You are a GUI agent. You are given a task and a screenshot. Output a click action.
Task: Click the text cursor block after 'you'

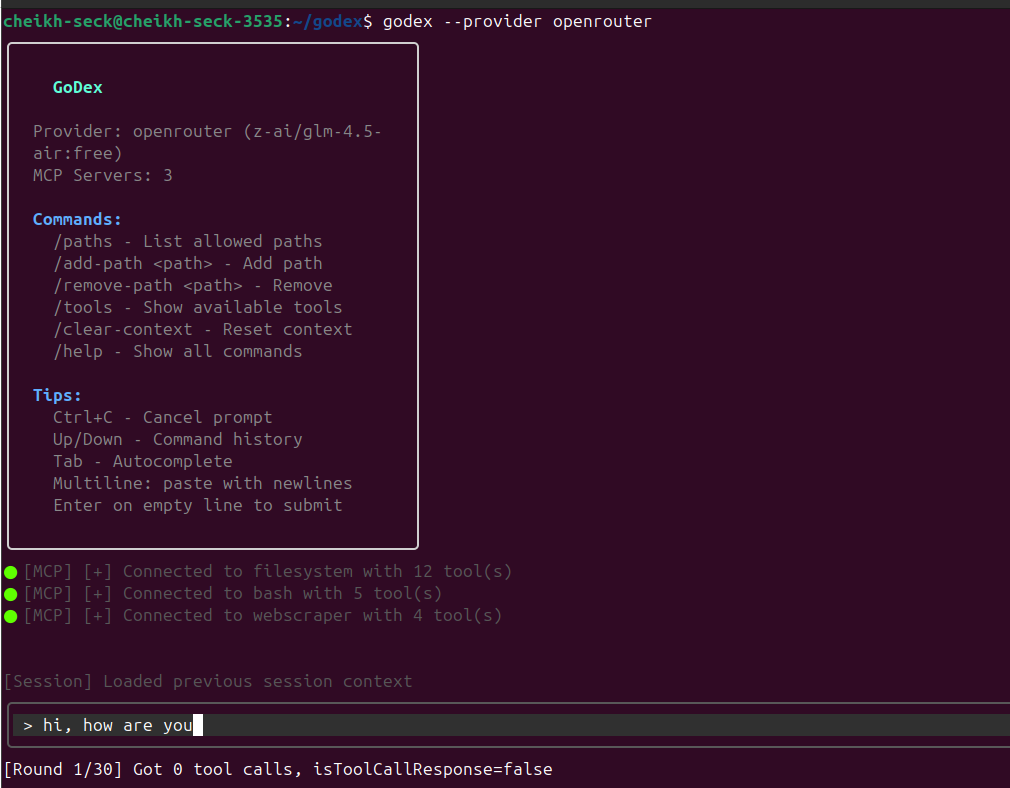198,725
